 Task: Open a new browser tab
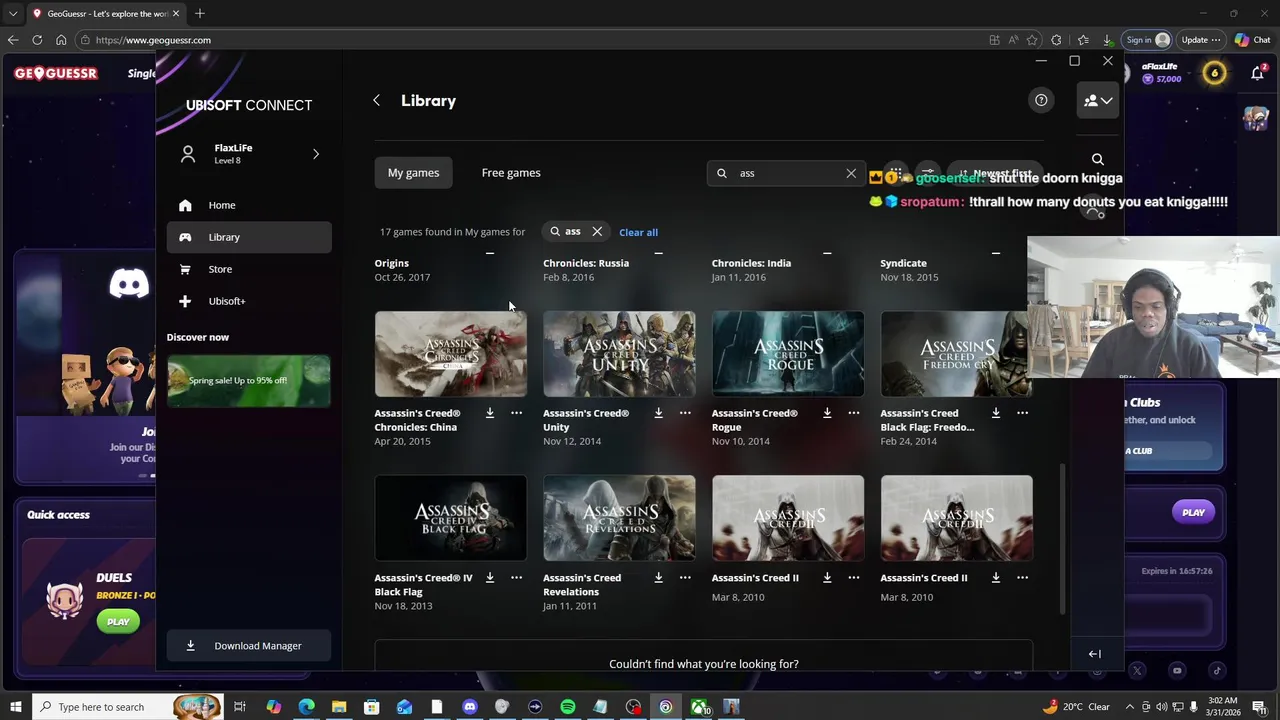click(200, 13)
